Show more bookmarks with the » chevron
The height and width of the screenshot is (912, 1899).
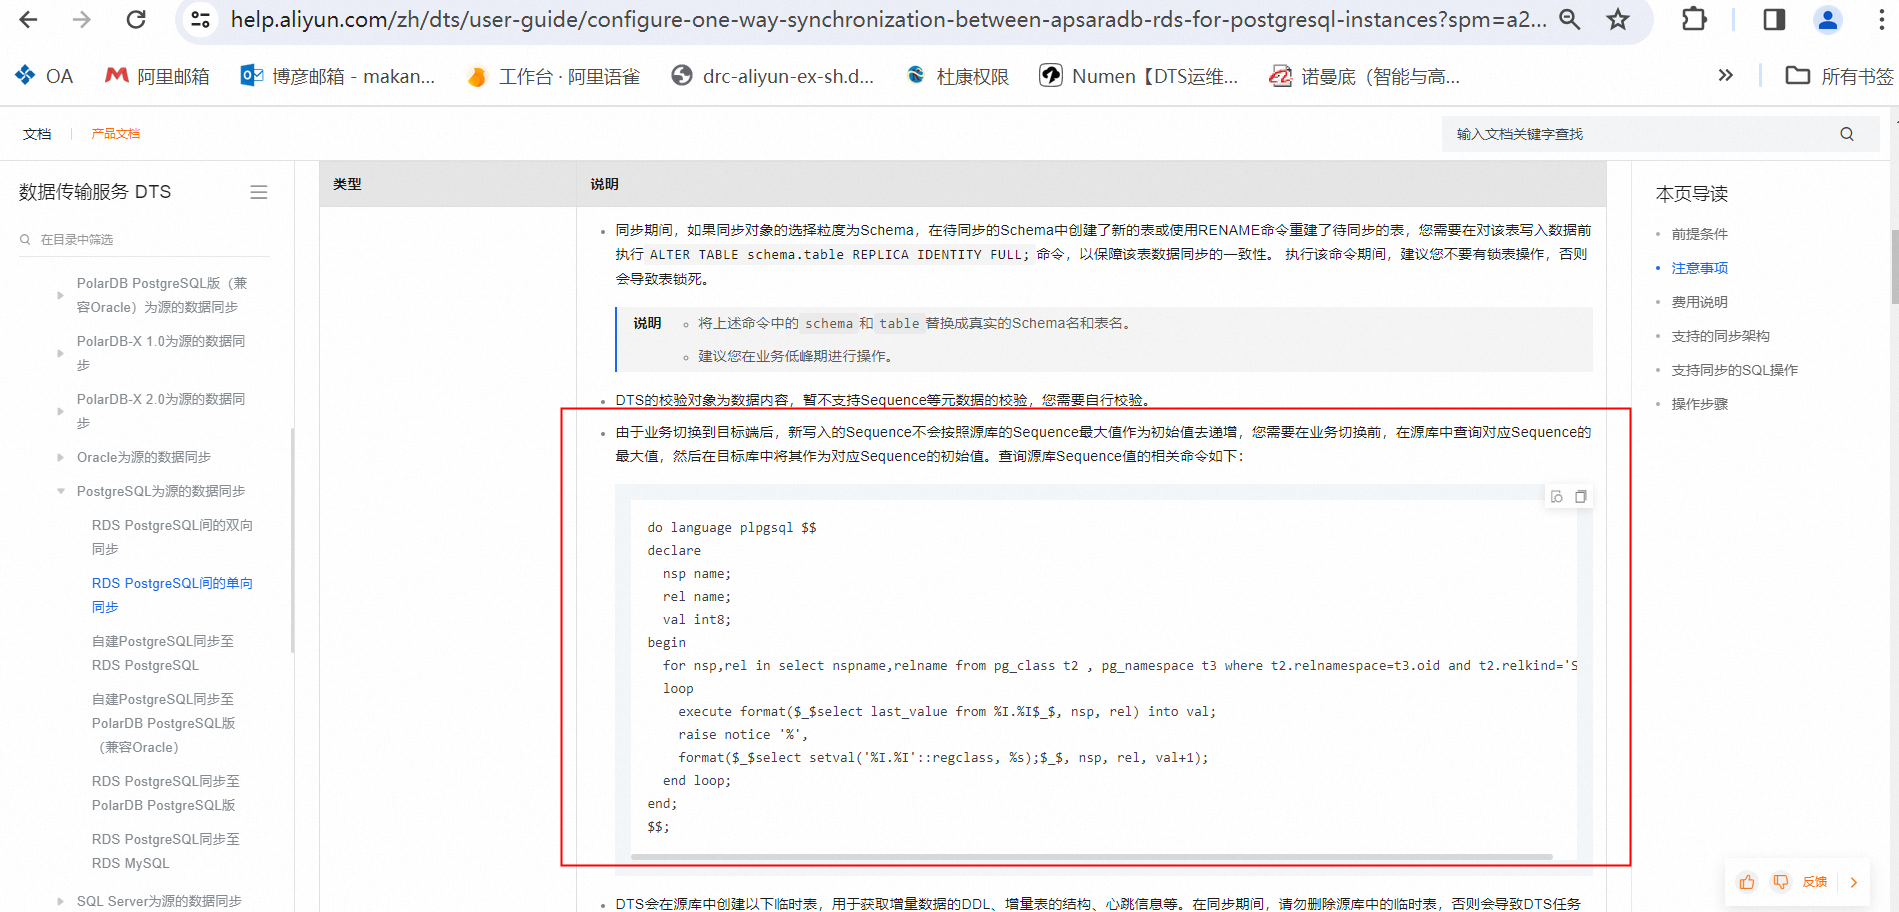click(1725, 75)
